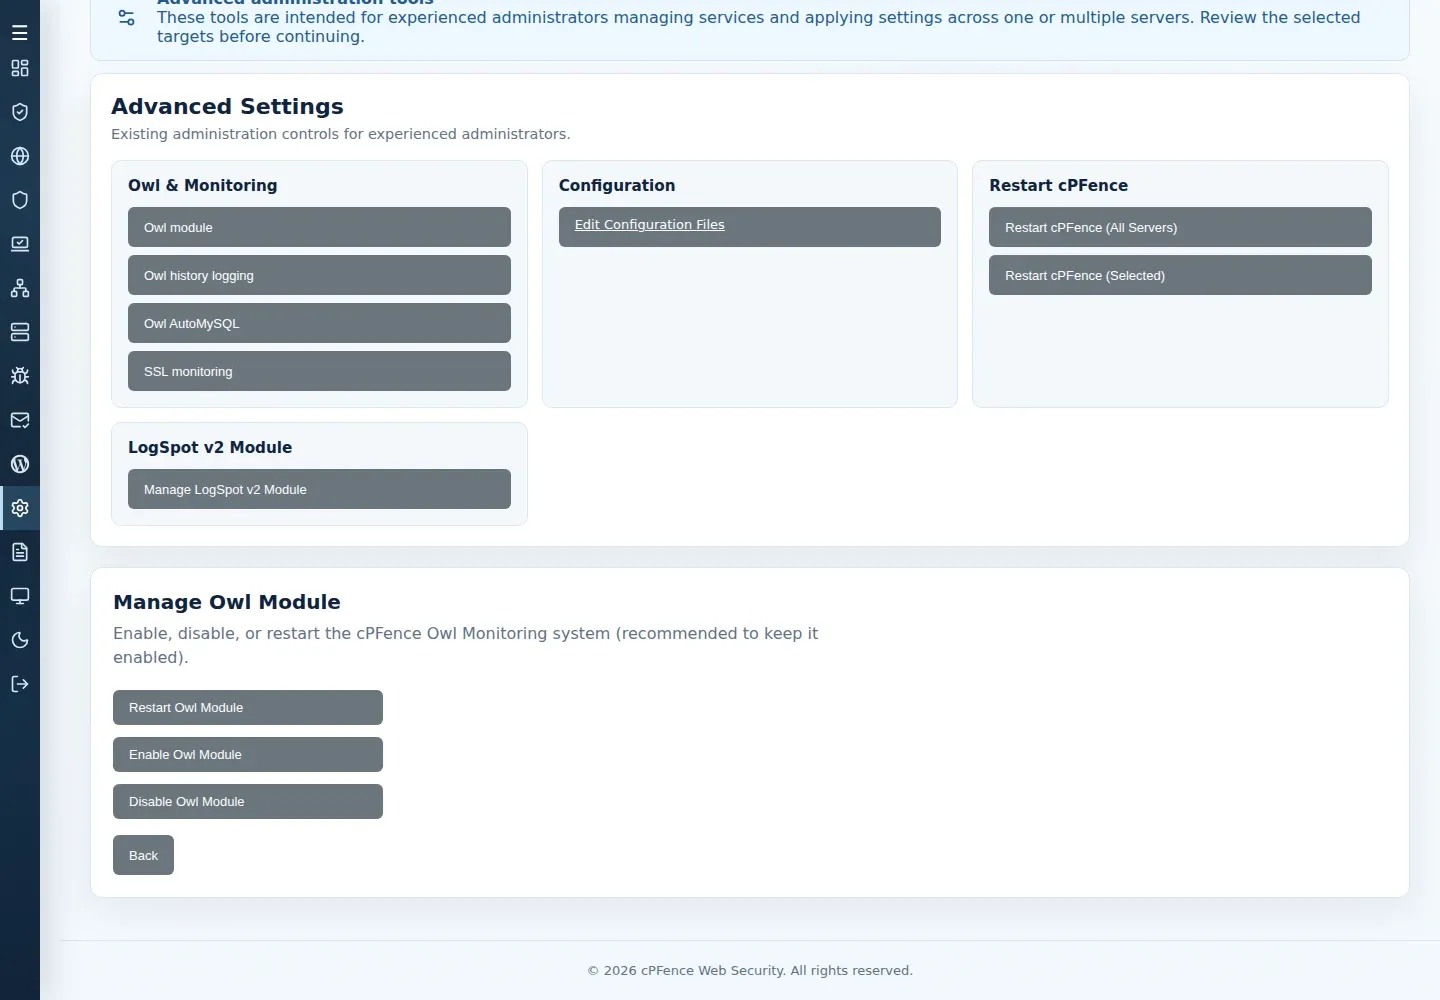Viewport: 1440px width, 1000px height.
Task: Click Restart cPFence (Selected)
Action: tap(1180, 275)
